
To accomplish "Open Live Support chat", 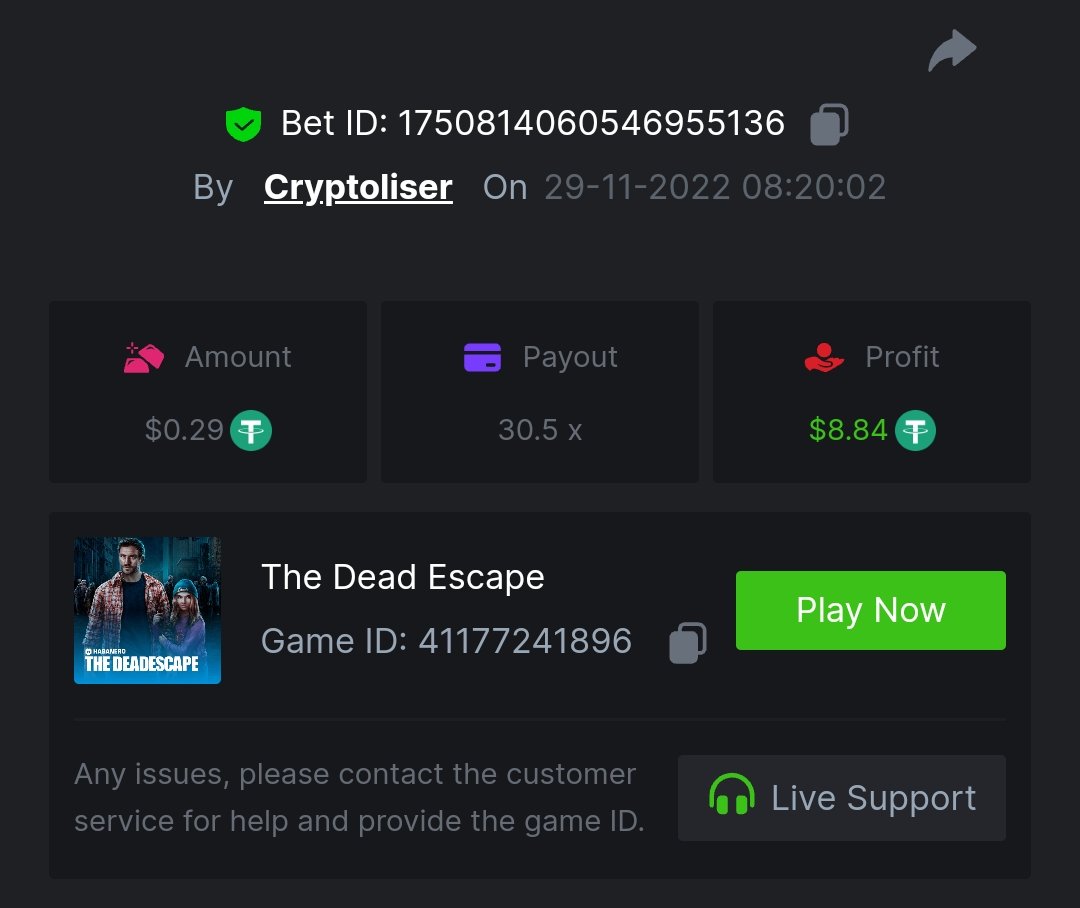I will [x=841, y=797].
